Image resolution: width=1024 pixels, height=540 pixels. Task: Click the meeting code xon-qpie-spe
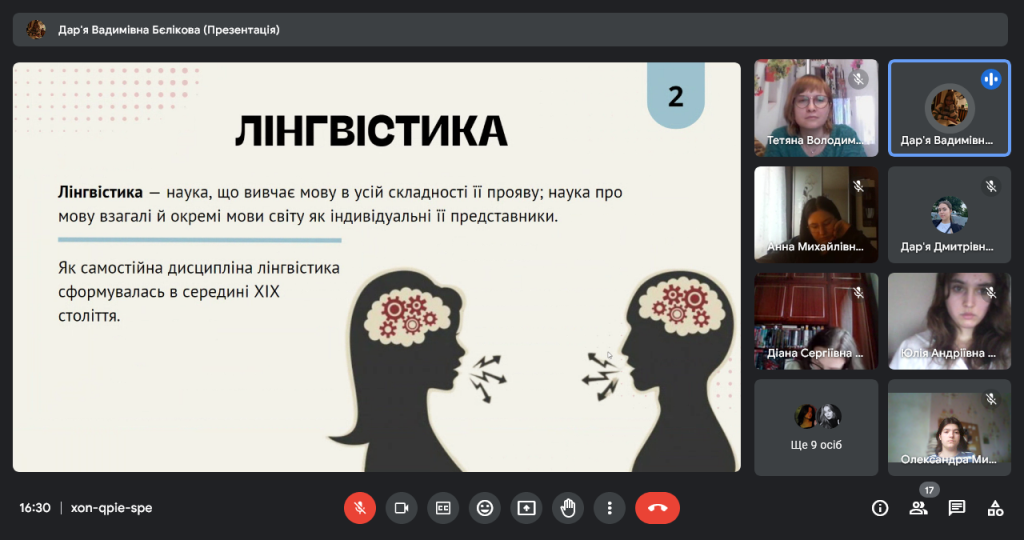click(x=112, y=508)
